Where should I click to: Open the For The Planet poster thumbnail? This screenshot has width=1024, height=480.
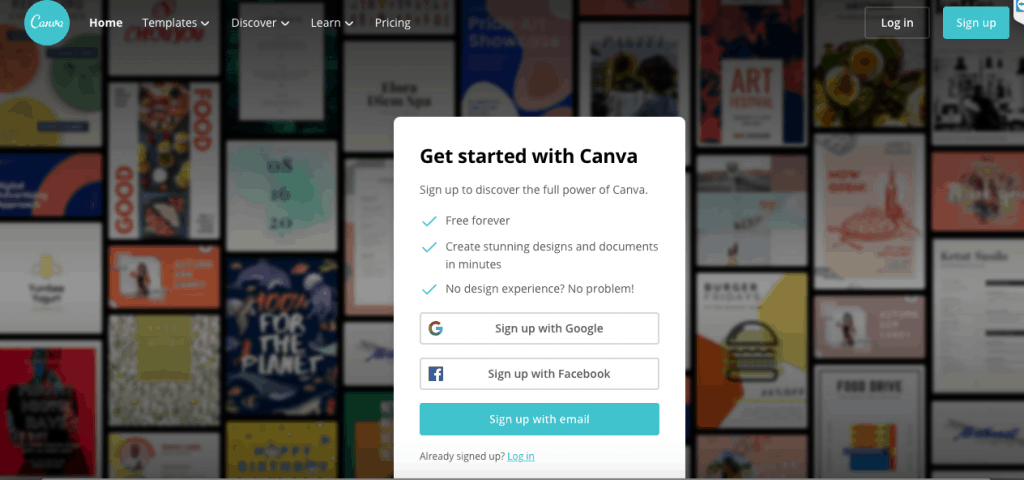(282, 336)
